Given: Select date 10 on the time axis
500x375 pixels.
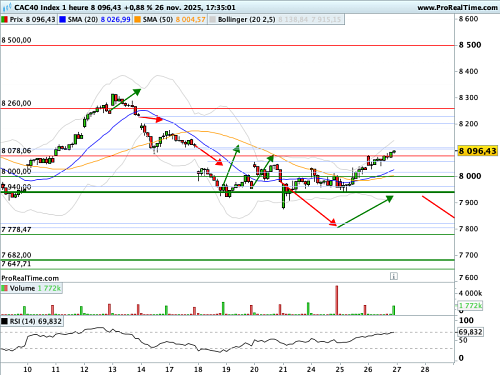Looking at the screenshot, I should [28, 369].
